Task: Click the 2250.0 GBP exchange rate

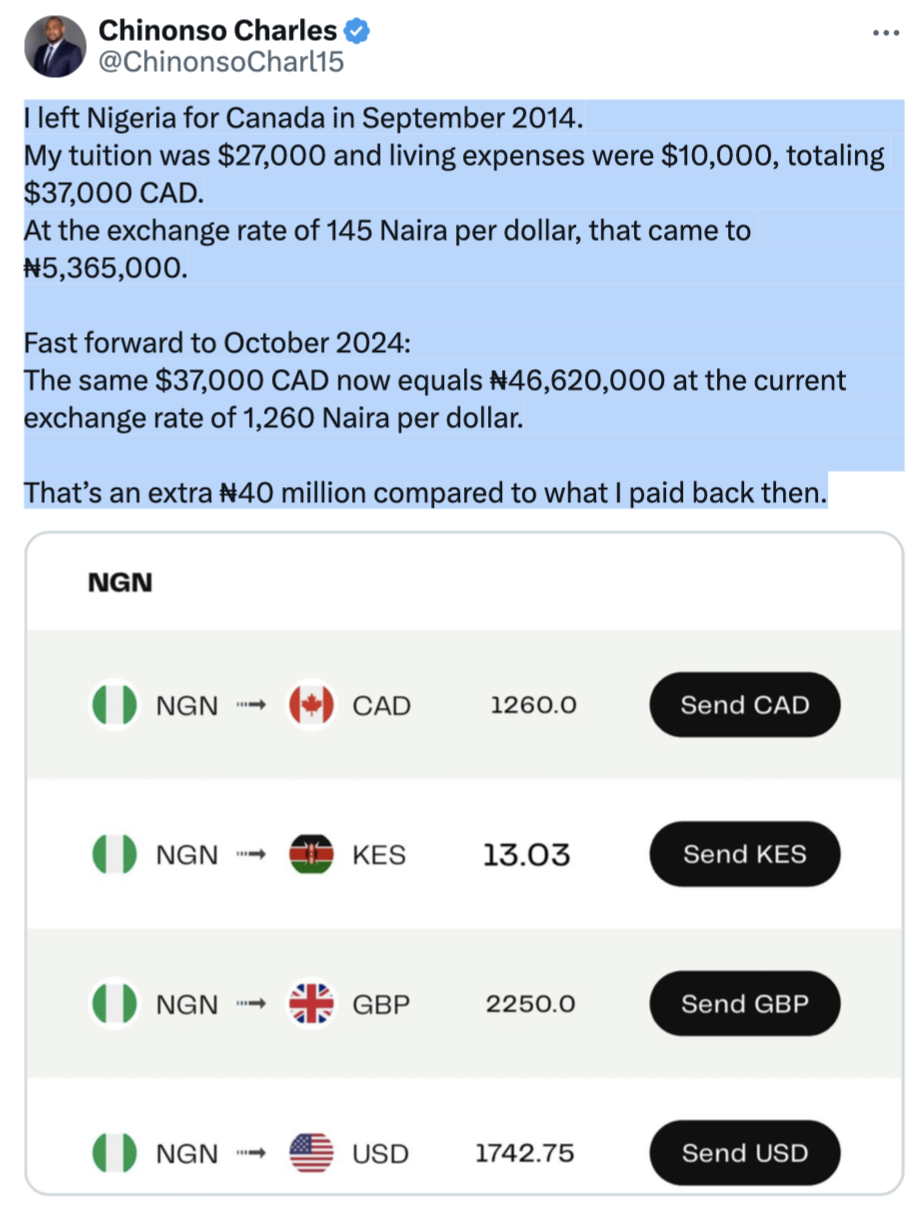Action: point(530,1004)
